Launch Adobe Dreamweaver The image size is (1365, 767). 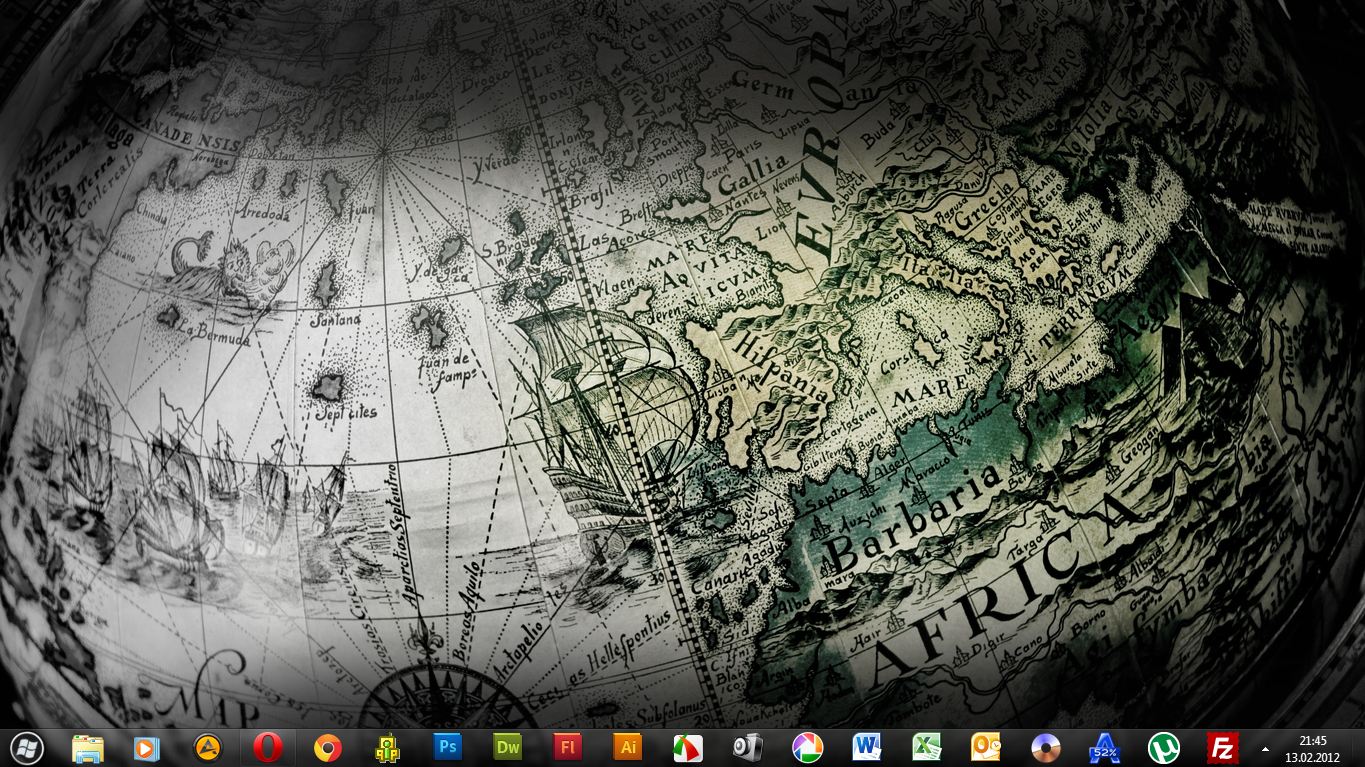click(x=507, y=747)
